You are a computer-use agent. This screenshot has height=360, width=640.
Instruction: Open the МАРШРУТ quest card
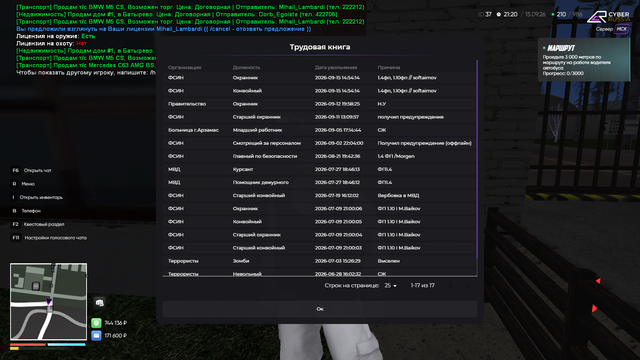(584, 60)
